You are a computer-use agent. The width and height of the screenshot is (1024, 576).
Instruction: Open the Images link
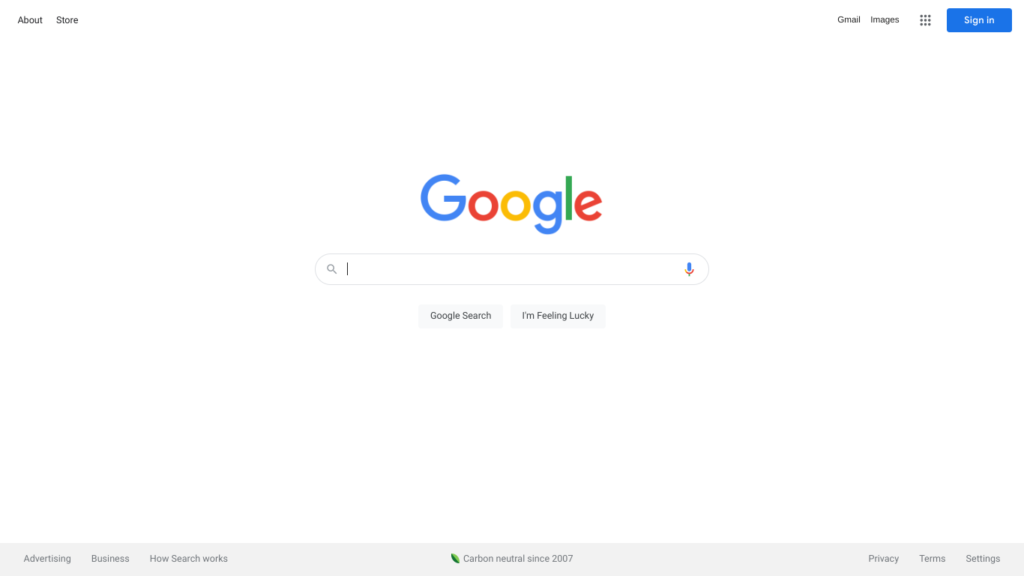click(x=884, y=20)
